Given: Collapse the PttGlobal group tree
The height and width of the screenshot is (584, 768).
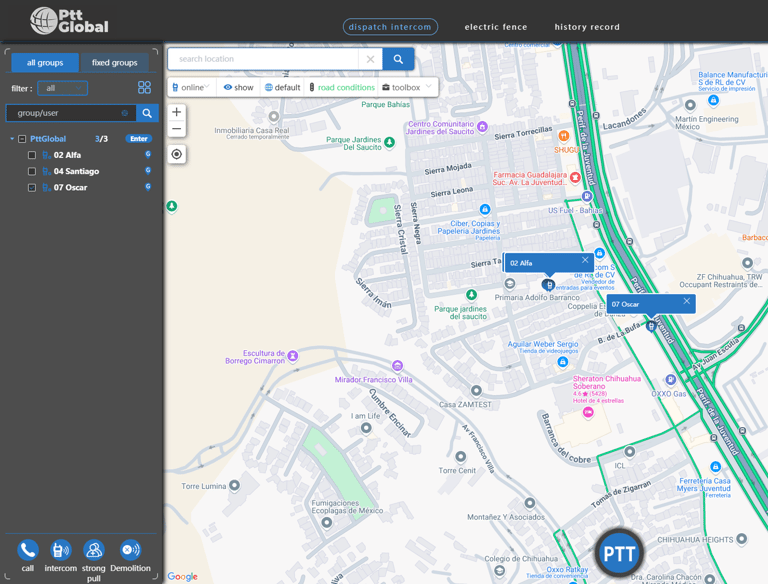Looking at the screenshot, I should click(12, 139).
